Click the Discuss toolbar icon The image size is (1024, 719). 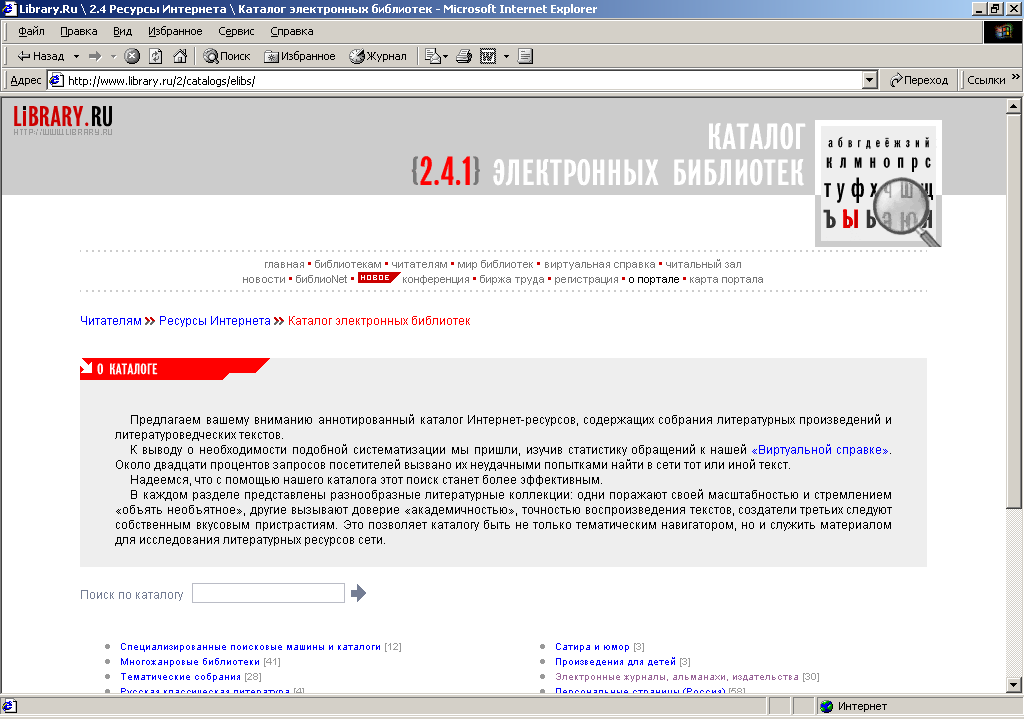pos(526,56)
